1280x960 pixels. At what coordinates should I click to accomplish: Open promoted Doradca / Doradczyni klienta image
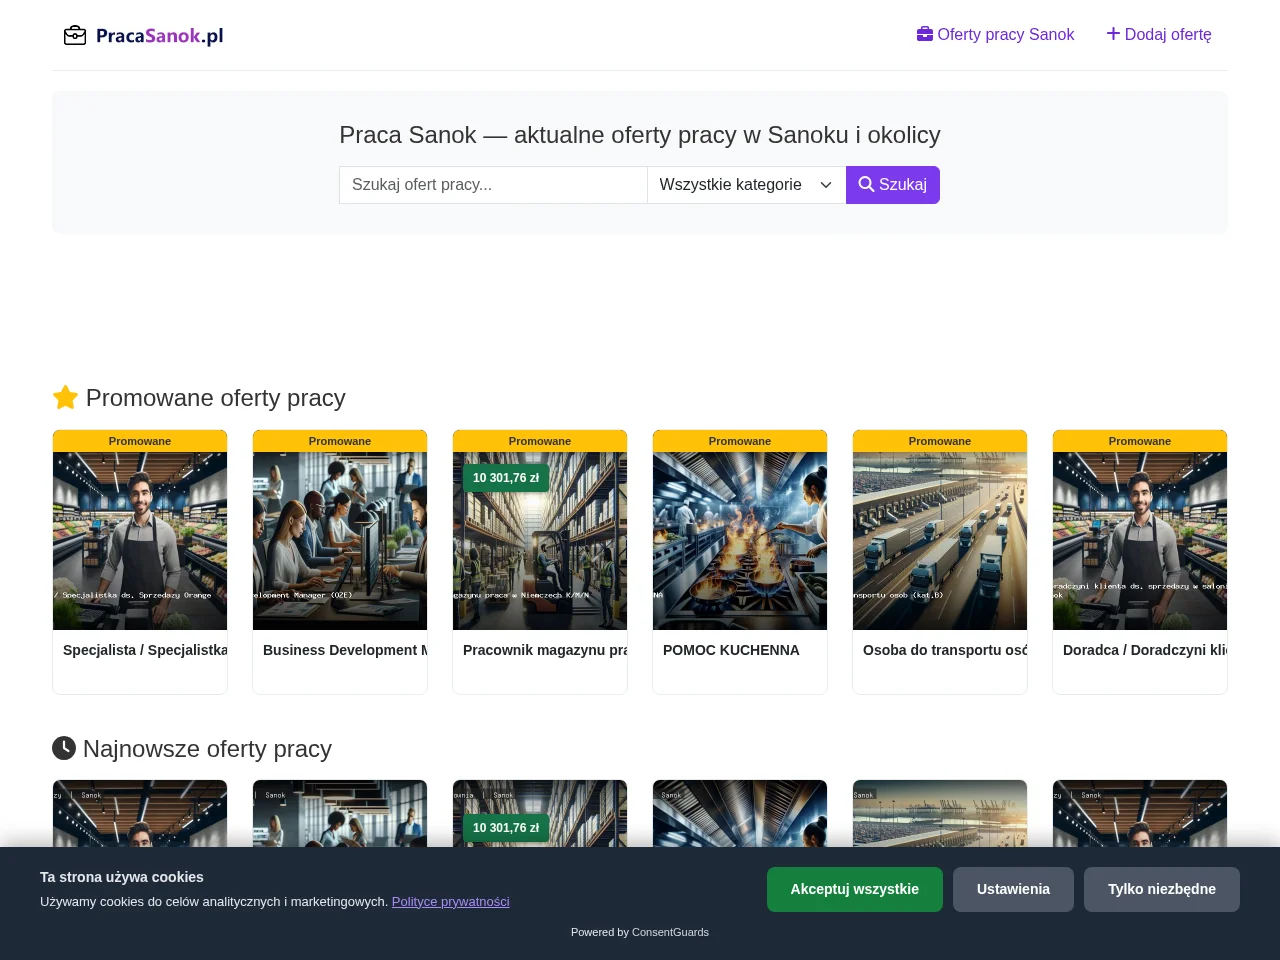tap(1140, 541)
